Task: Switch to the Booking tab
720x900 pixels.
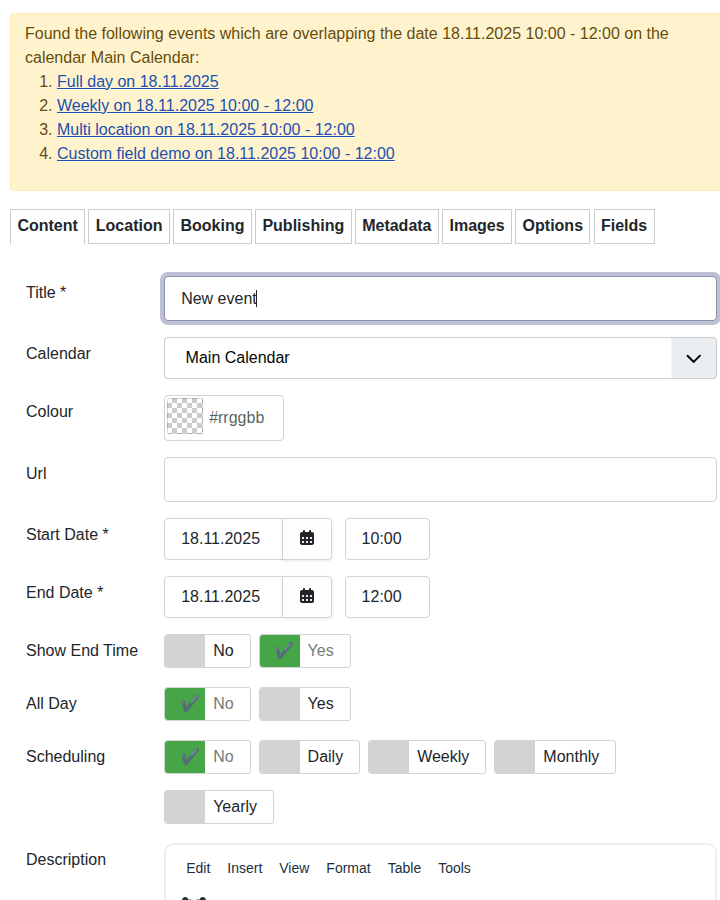Action: pyautogui.click(x=212, y=226)
